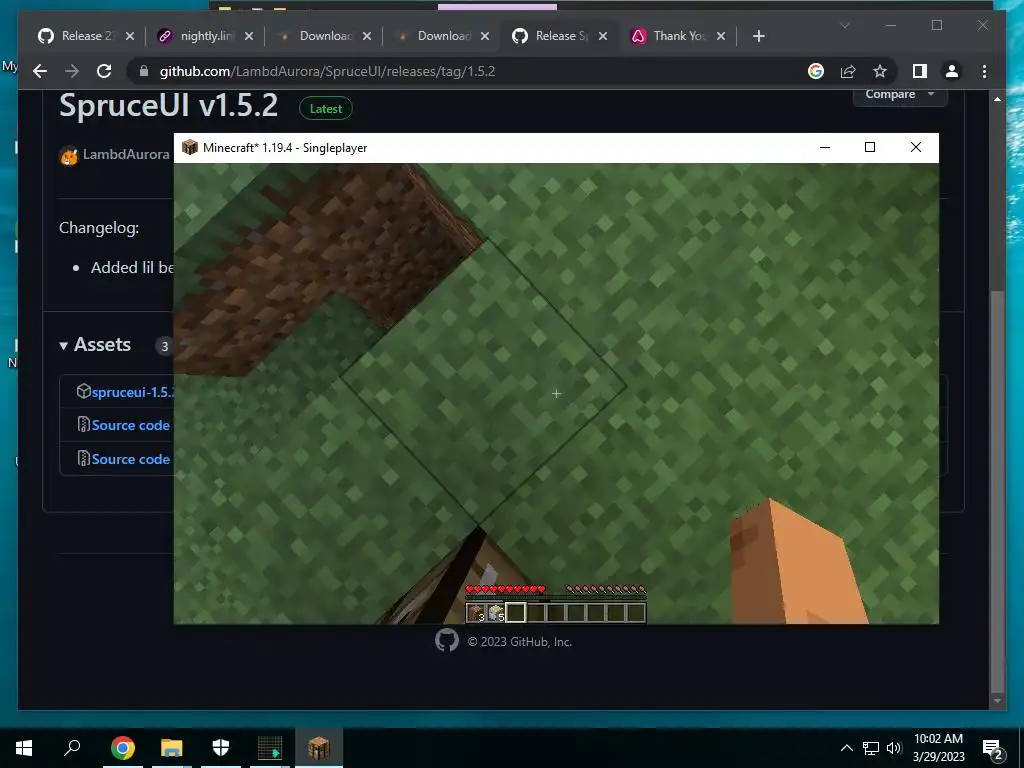
Task: Open the LambdAurora author profile link
Action: [126, 155]
